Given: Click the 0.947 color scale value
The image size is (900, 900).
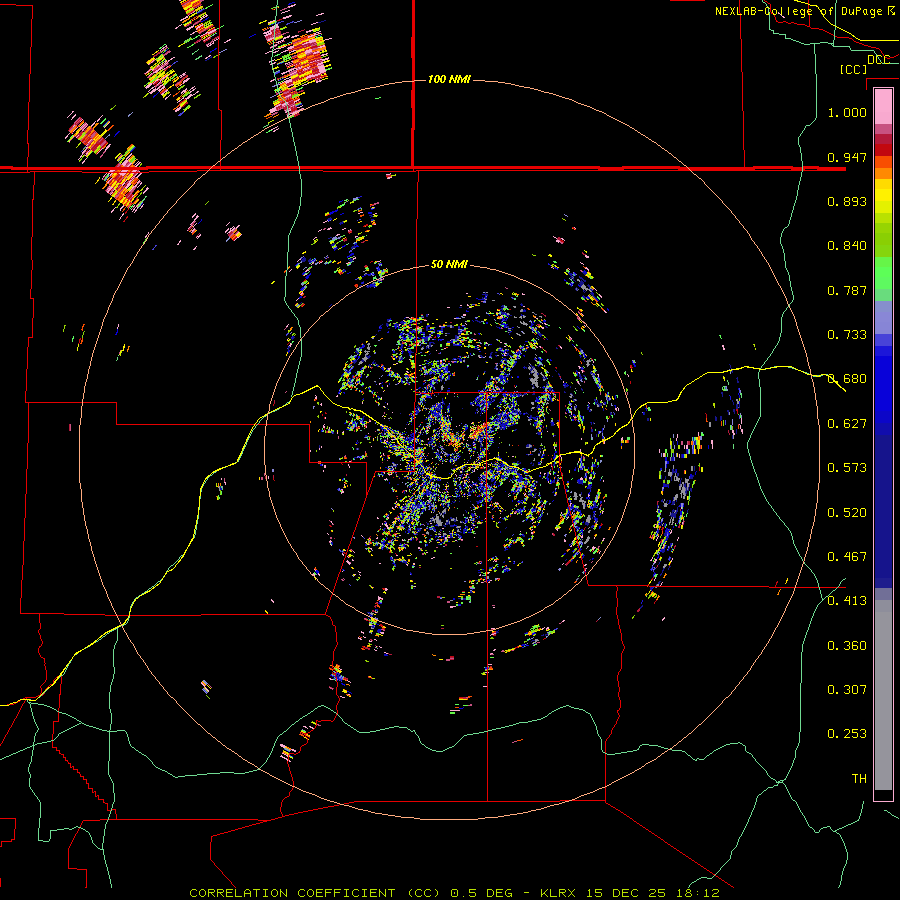Looking at the screenshot, I should click(x=847, y=157).
